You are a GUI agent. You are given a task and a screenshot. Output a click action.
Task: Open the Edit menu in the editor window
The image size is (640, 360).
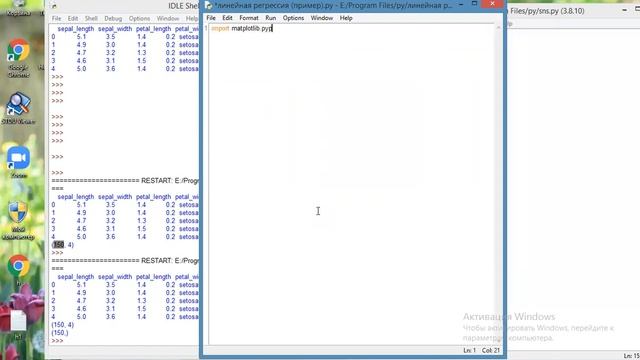pos(227,18)
